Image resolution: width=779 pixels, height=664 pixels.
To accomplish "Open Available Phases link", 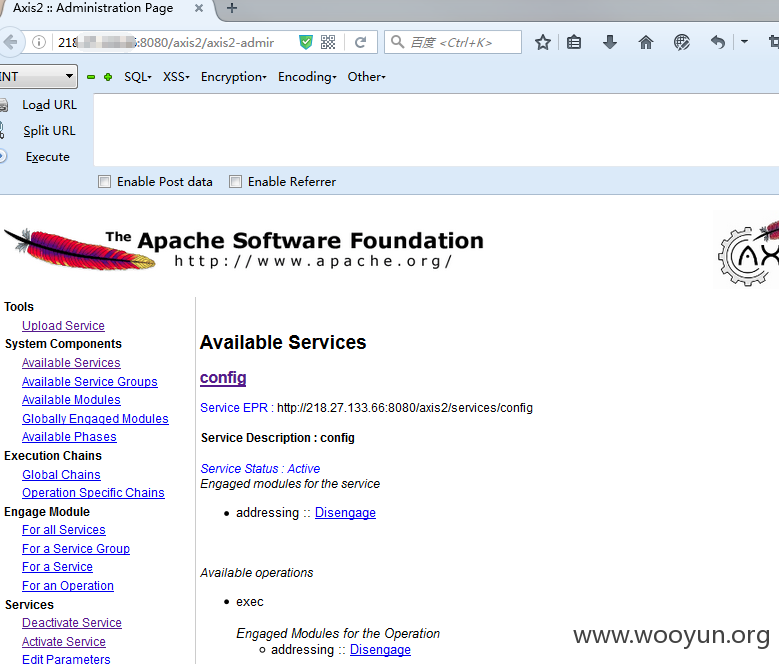I will (x=69, y=437).
